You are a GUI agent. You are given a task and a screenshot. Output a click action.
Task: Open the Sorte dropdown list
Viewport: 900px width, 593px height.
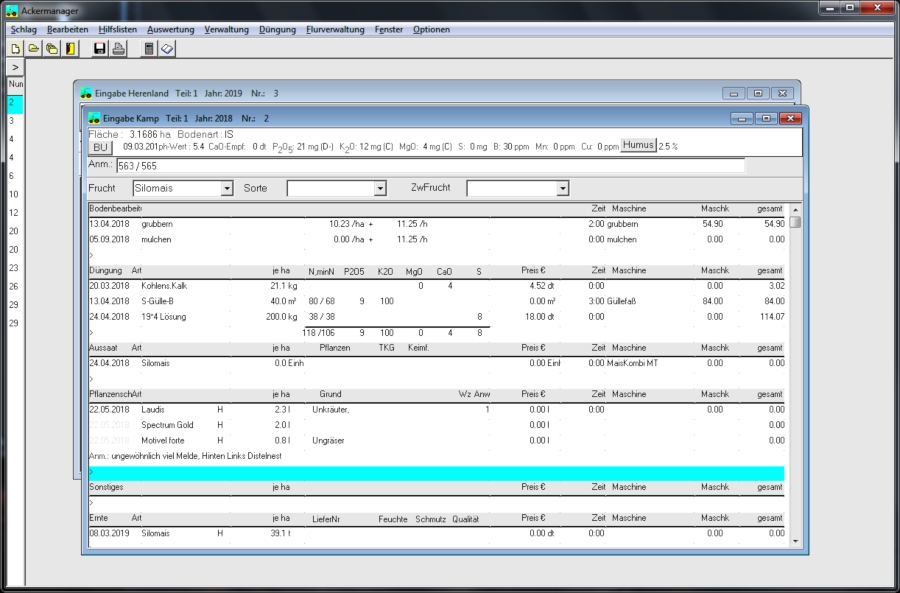pyautogui.click(x=380, y=188)
